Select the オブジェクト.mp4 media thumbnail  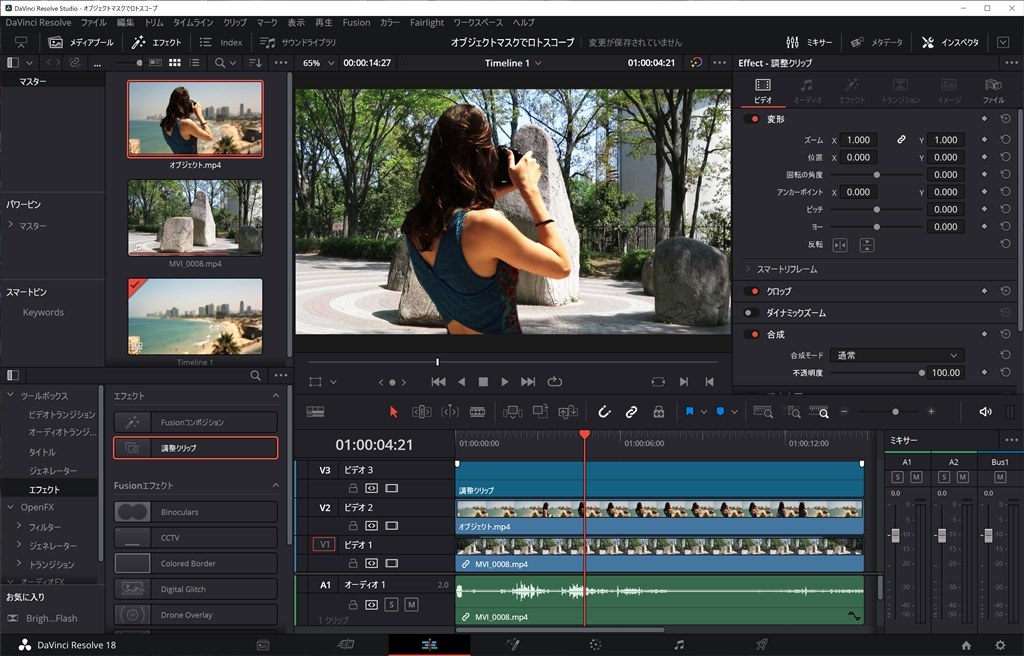click(195, 118)
